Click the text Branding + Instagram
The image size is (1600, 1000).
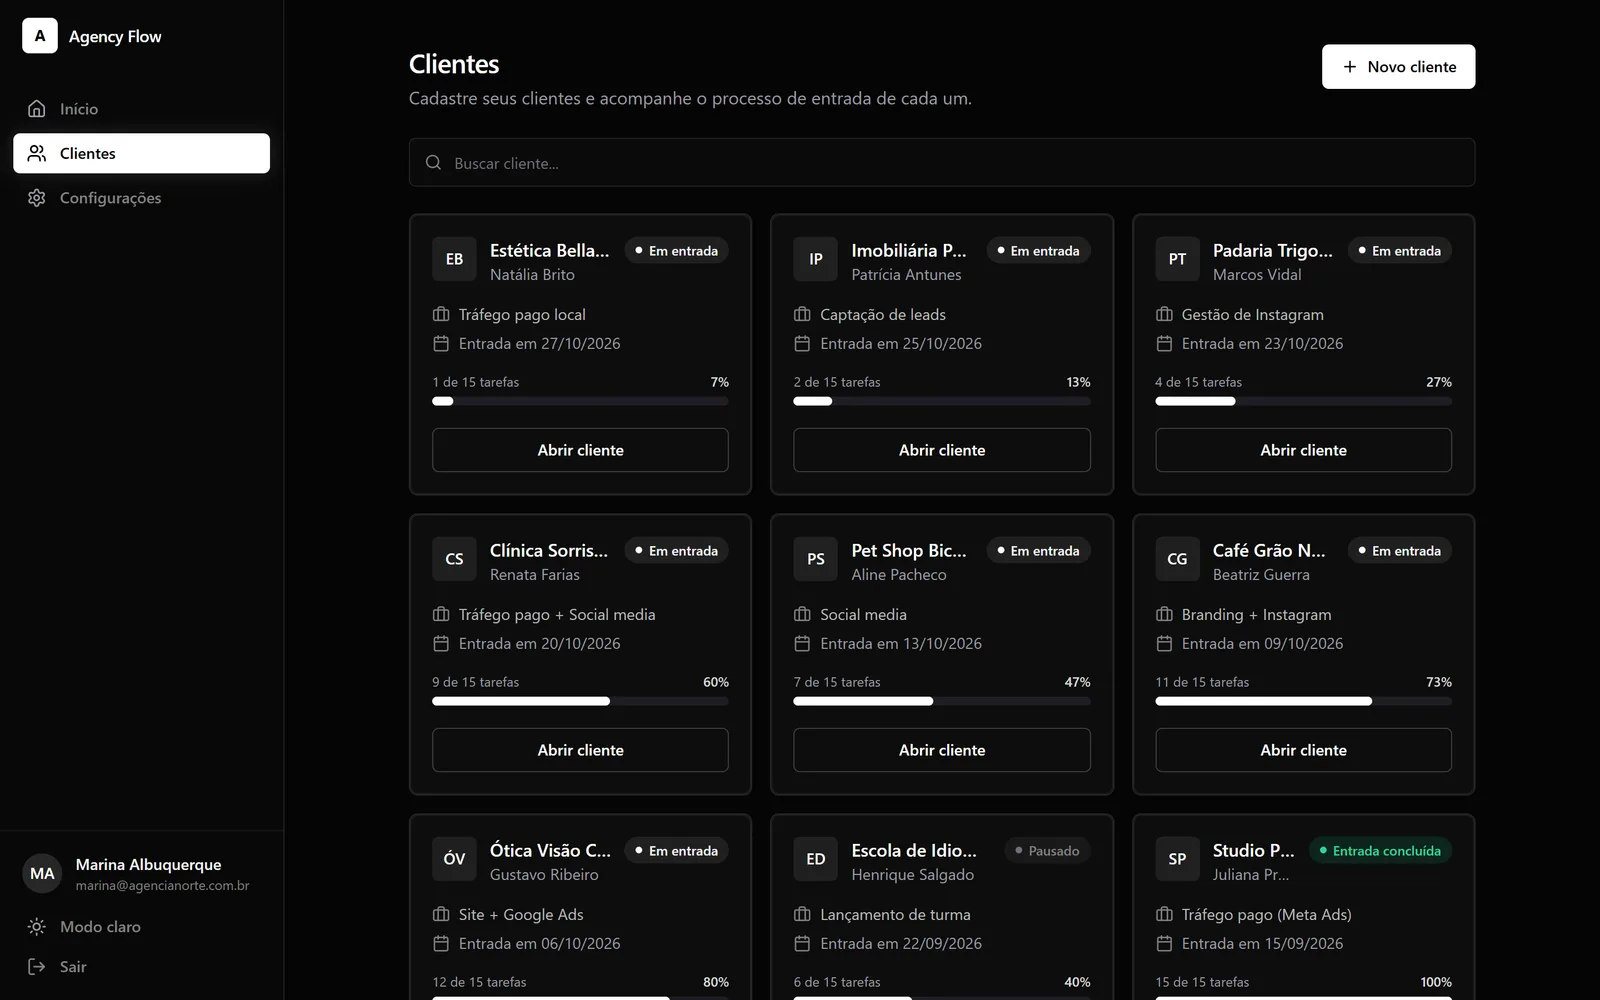click(x=1256, y=614)
